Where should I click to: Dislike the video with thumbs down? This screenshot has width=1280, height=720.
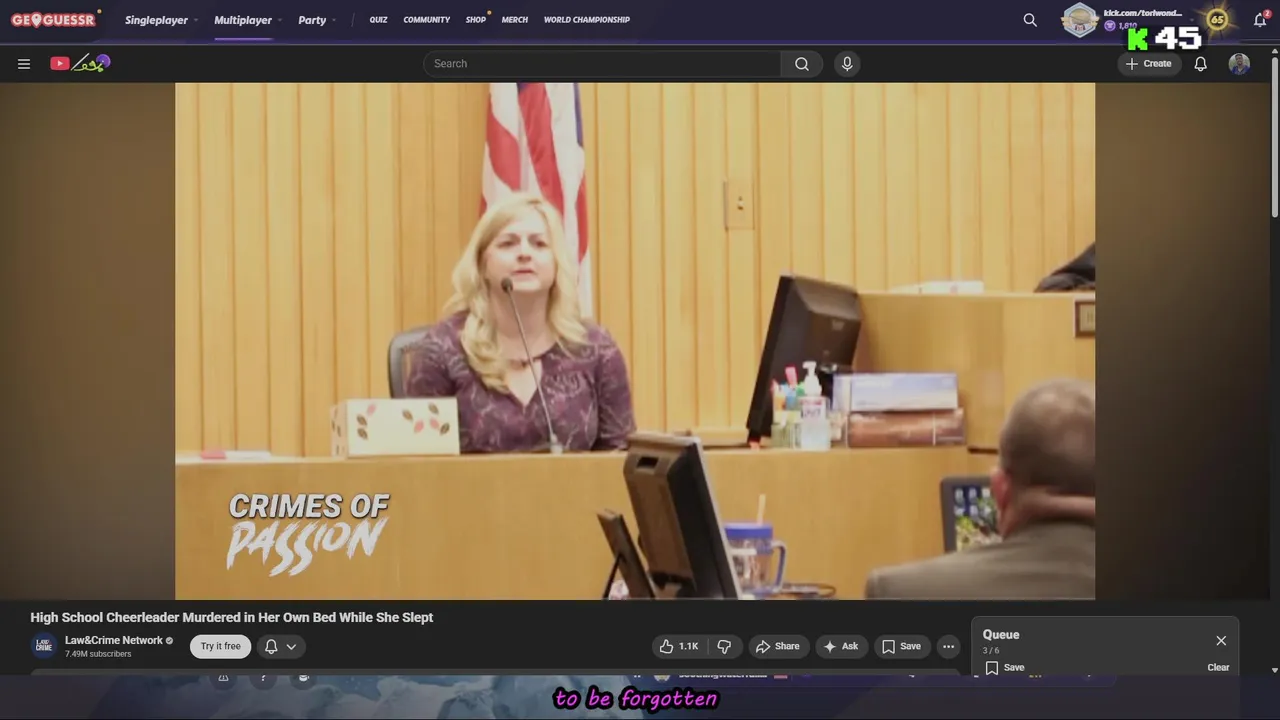(x=724, y=647)
